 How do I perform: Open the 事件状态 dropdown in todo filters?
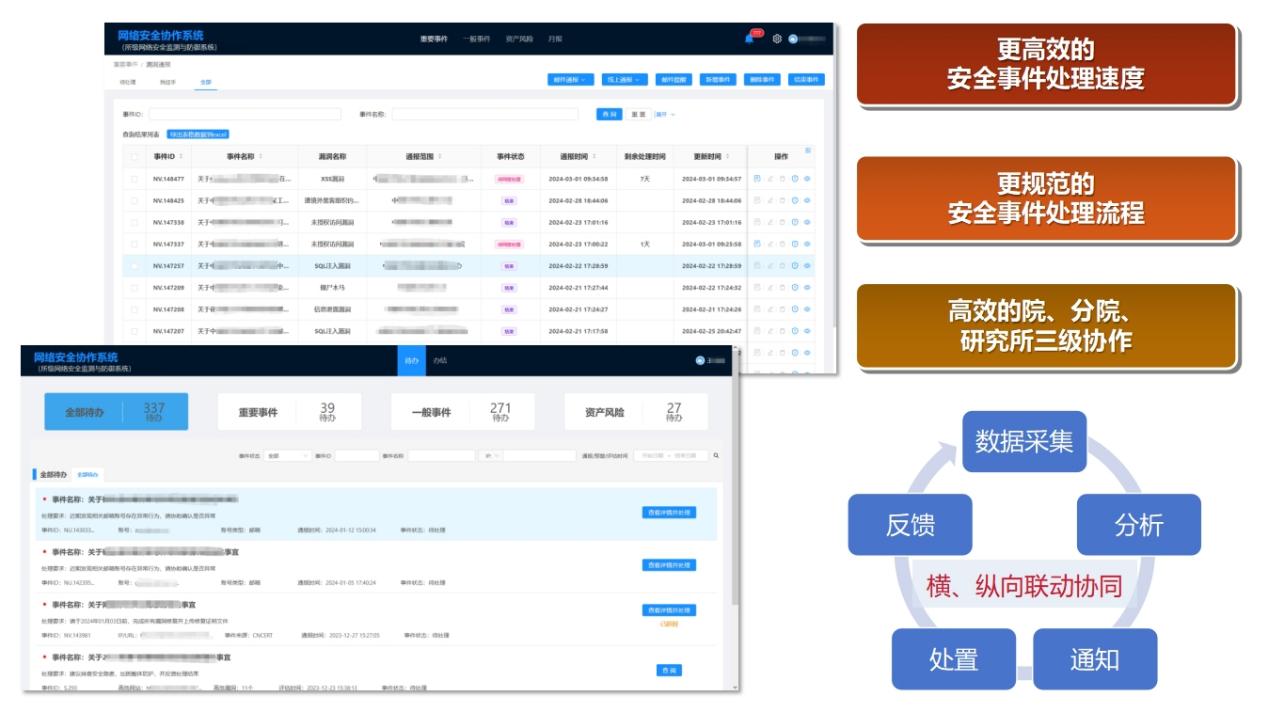tap(287, 456)
